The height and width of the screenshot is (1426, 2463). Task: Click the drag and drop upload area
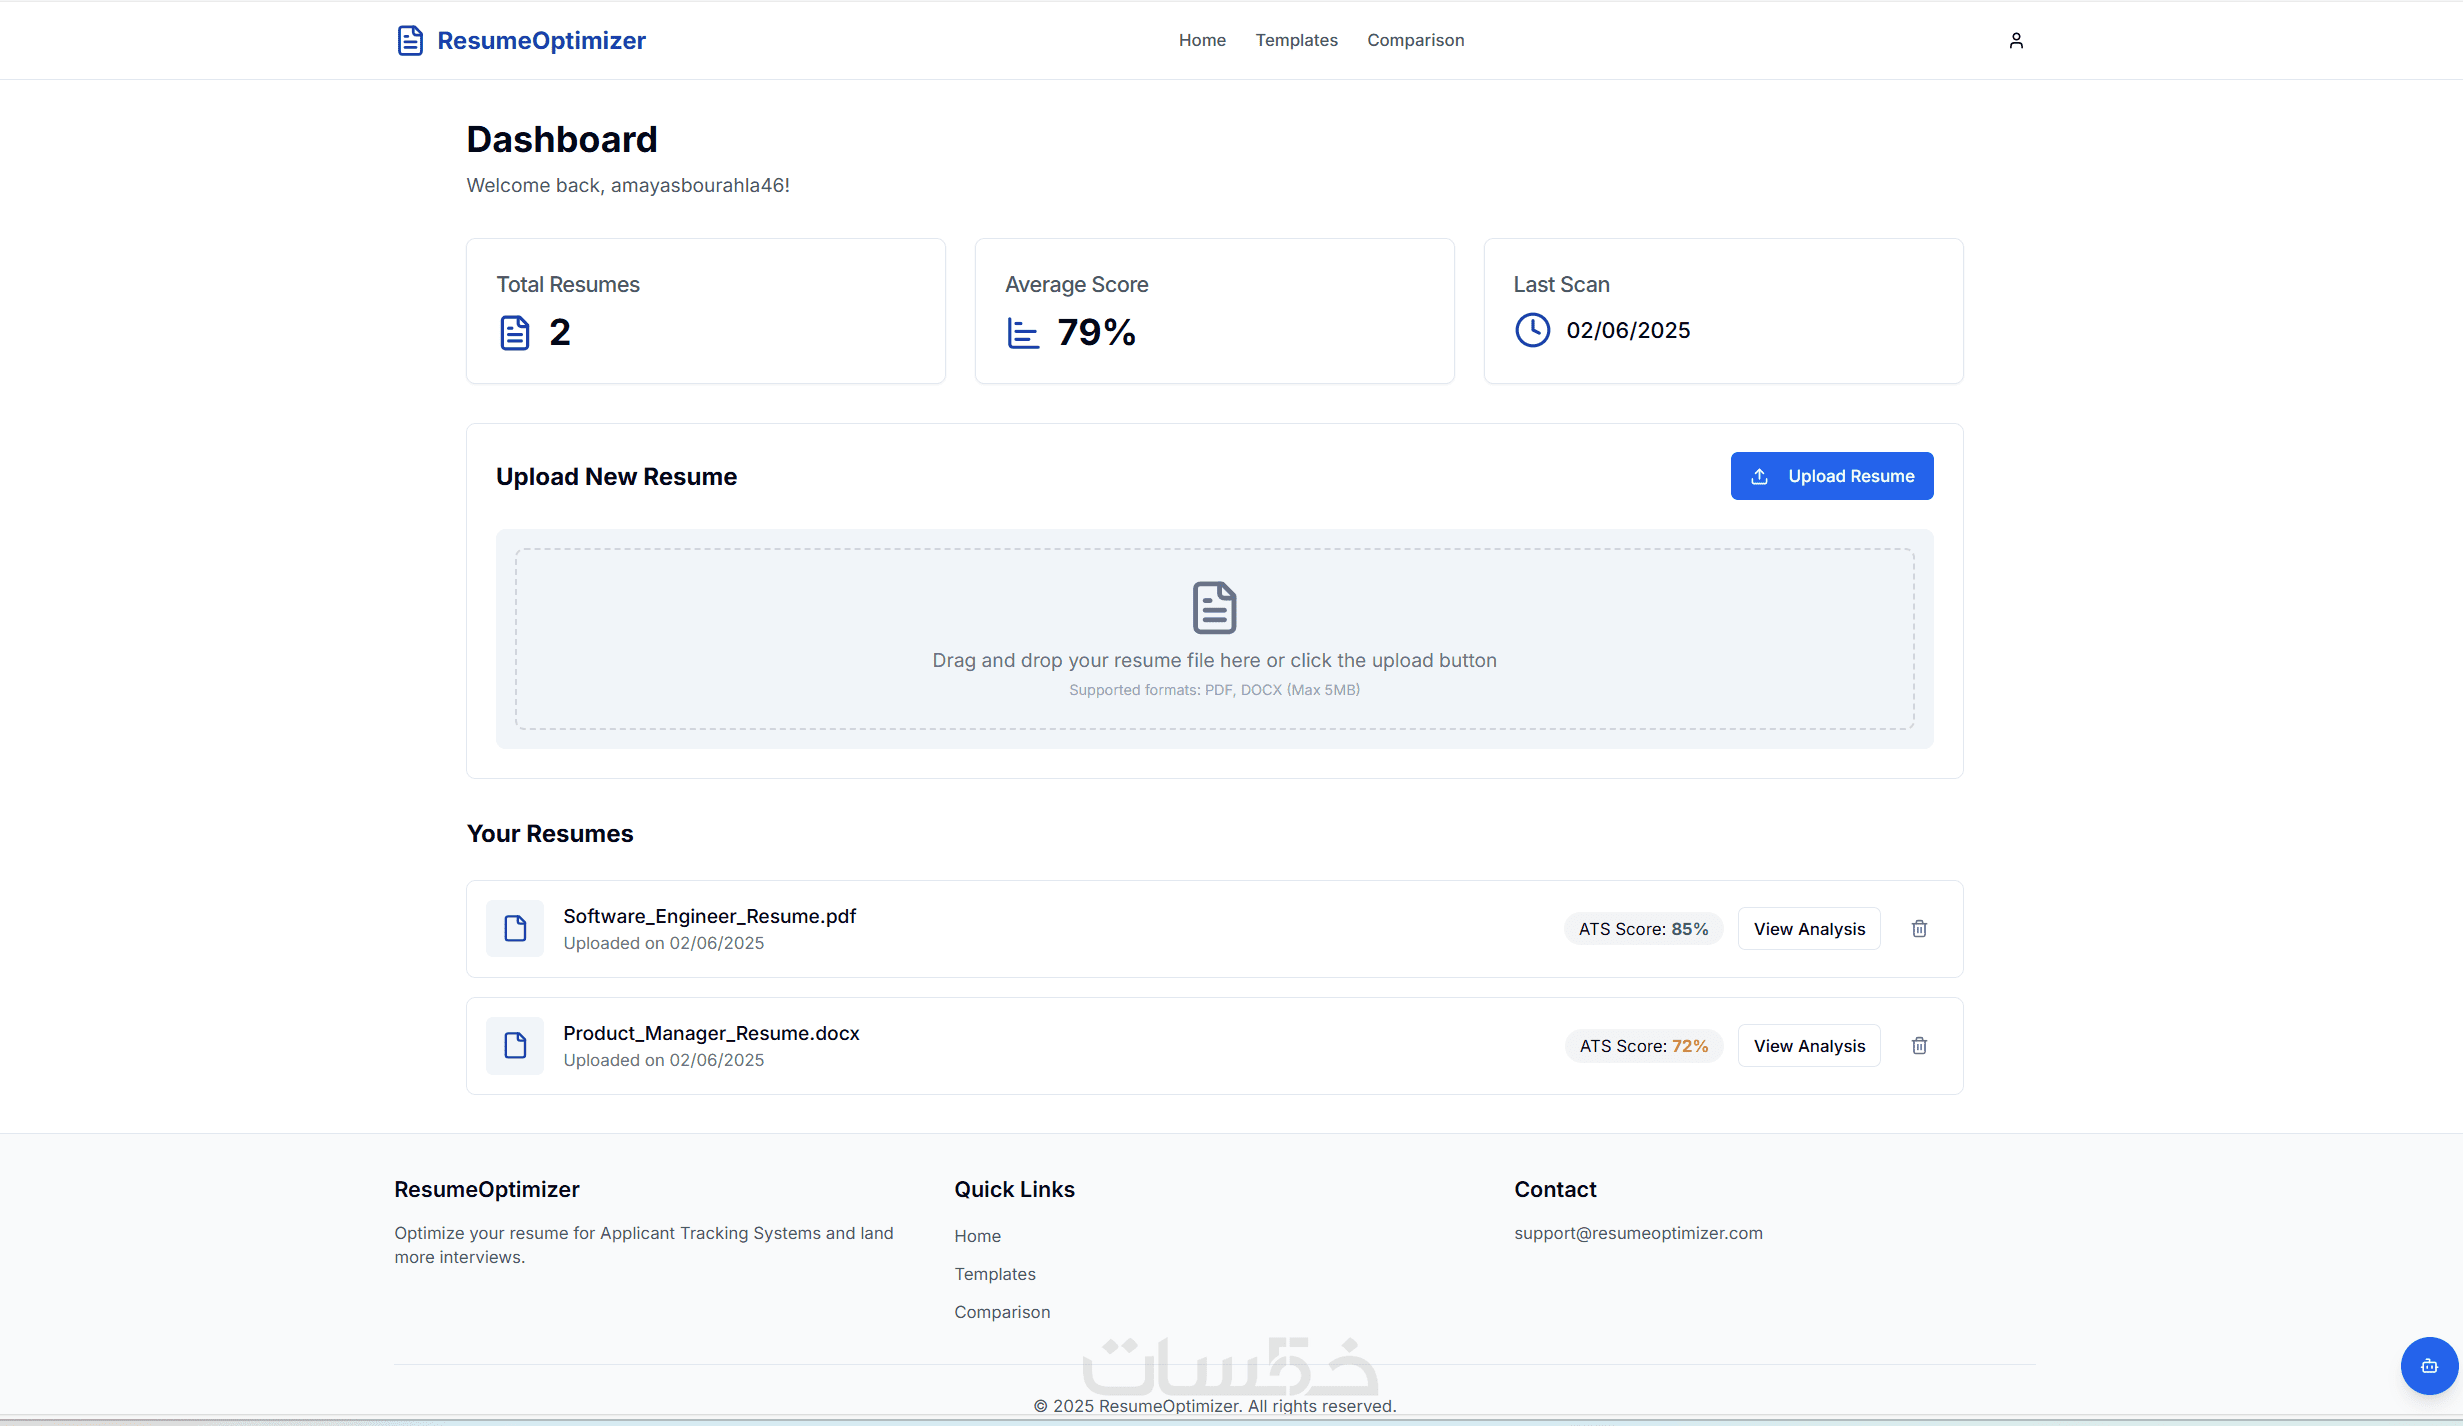1214,700
